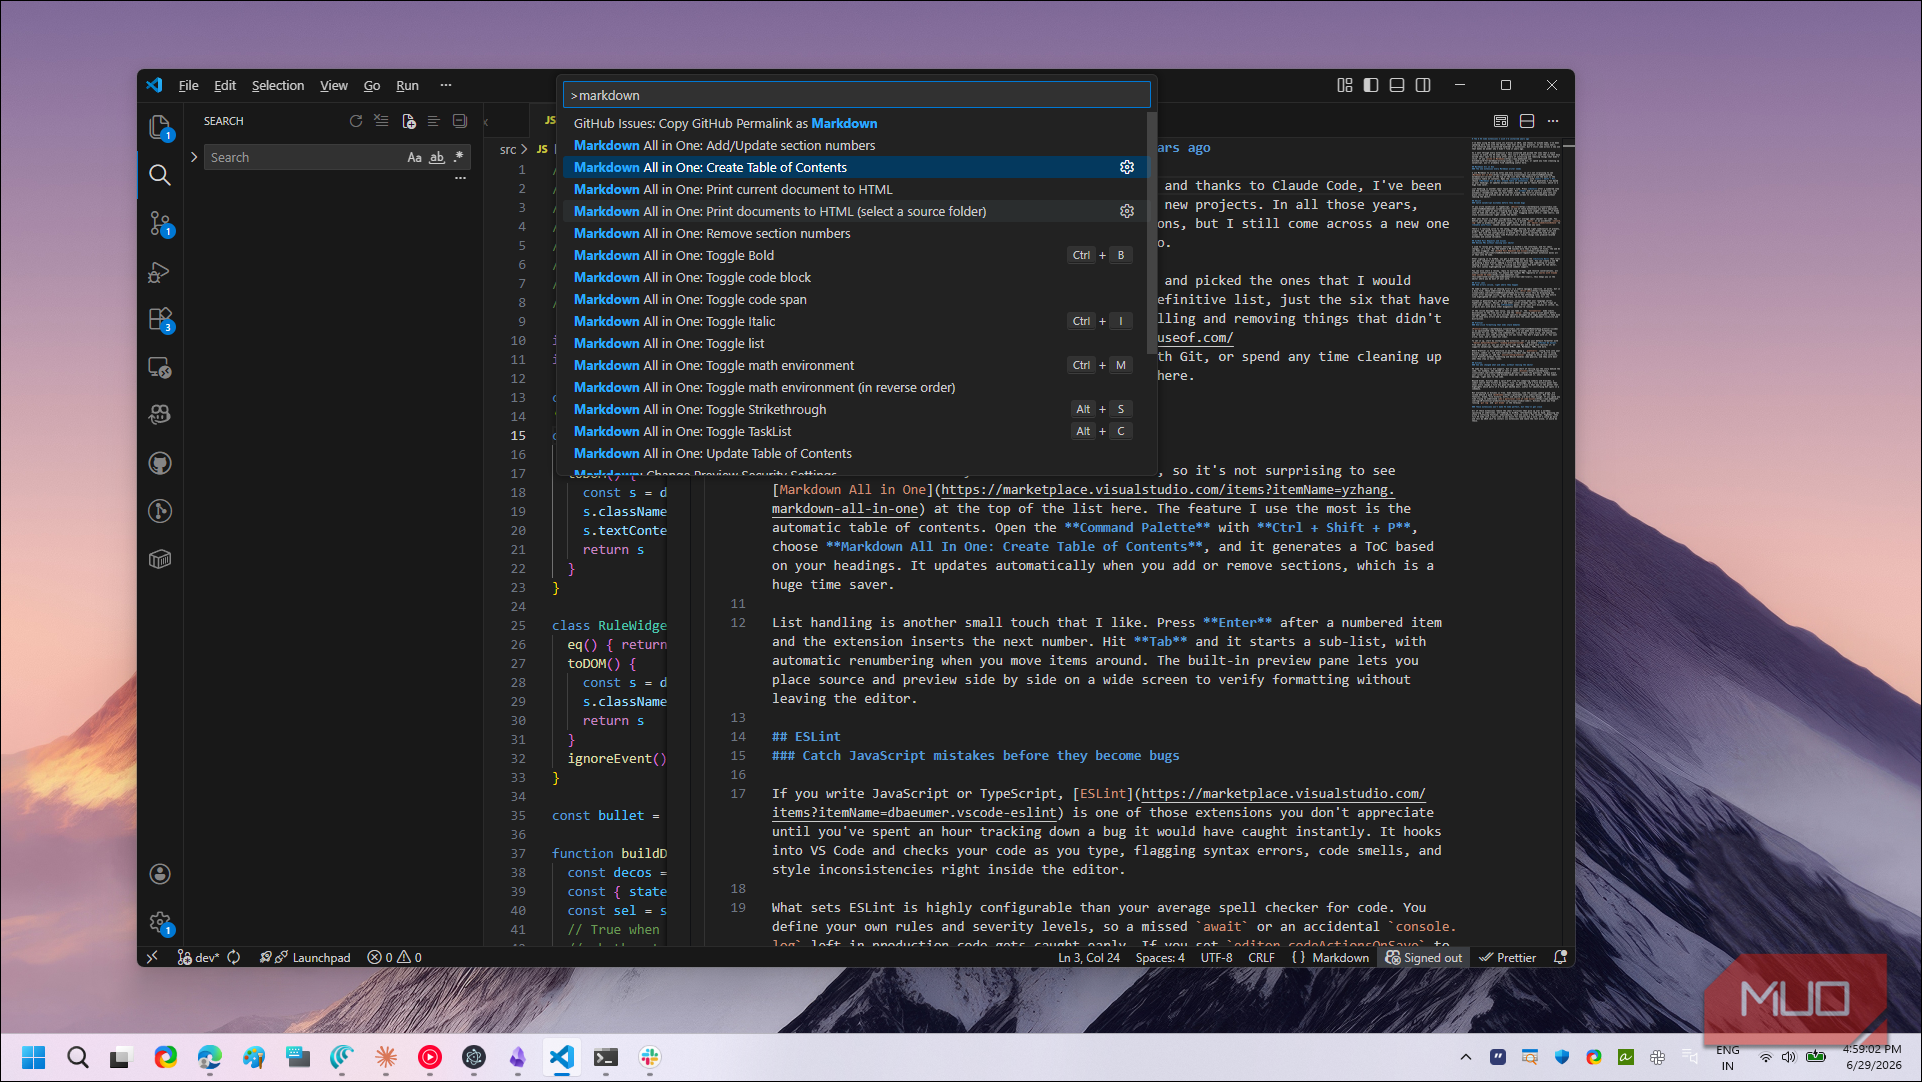The image size is (1922, 1082).
Task: Open a new search editor
Action: 408,121
